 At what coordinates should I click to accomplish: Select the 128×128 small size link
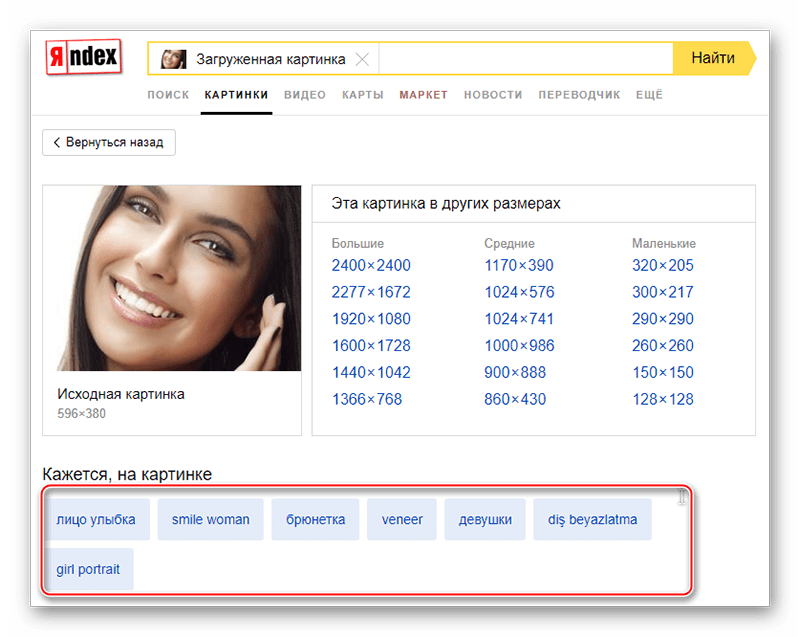tap(663, 399)
